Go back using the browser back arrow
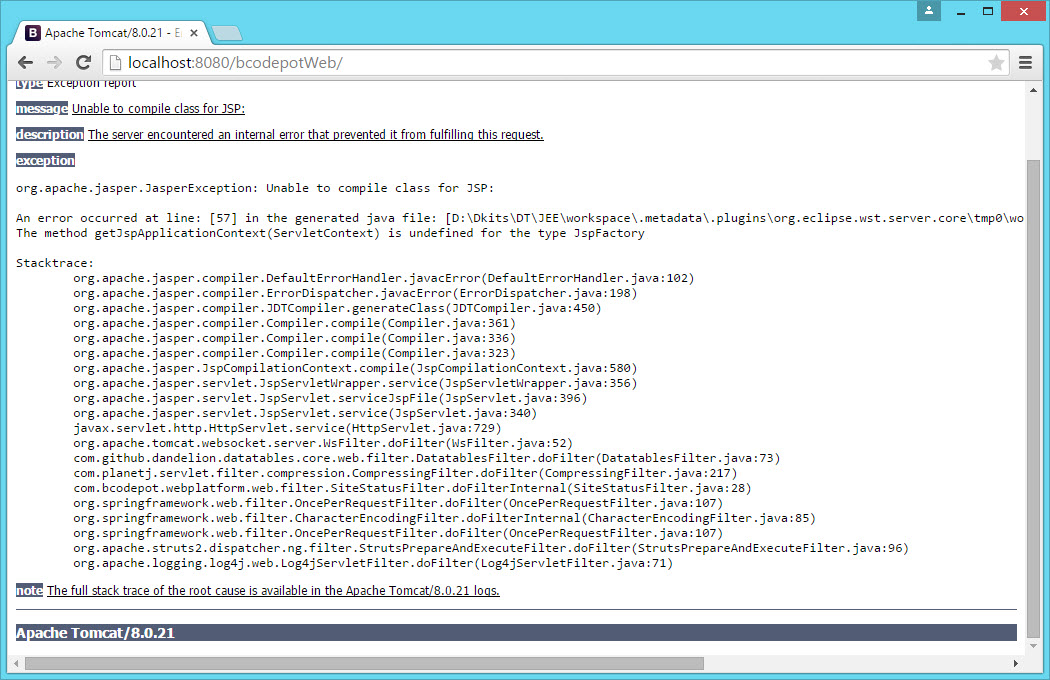Viewport: 1050px width, 680px height. click(x=25, y=62)
